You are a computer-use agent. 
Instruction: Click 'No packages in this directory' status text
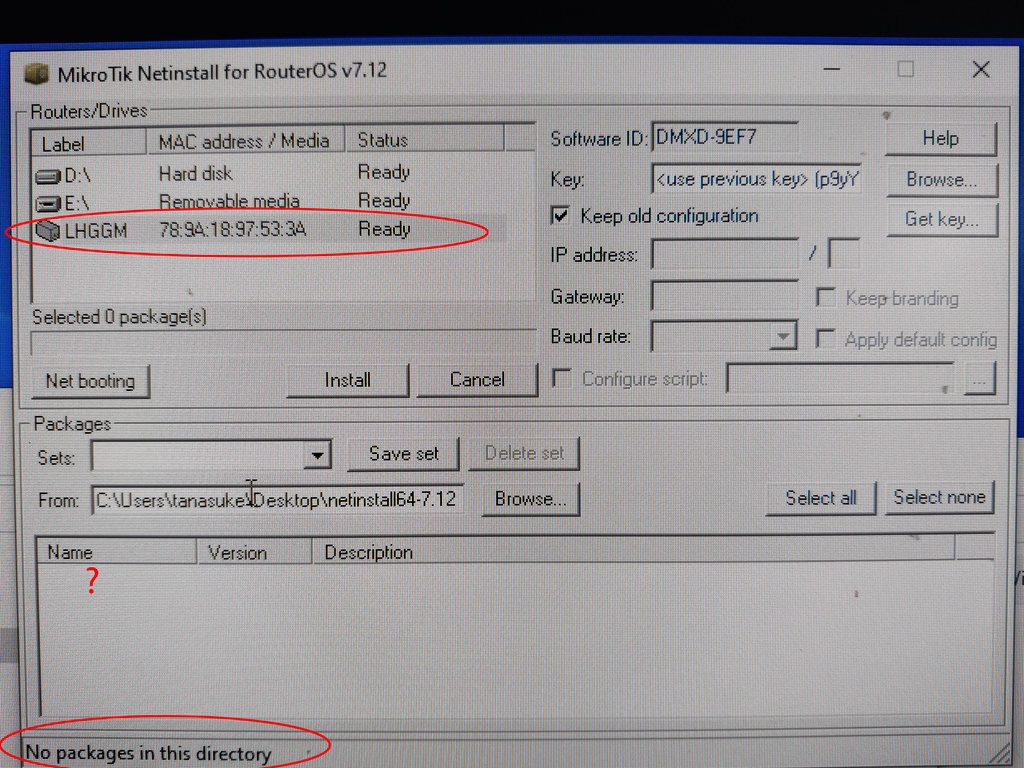148,753
